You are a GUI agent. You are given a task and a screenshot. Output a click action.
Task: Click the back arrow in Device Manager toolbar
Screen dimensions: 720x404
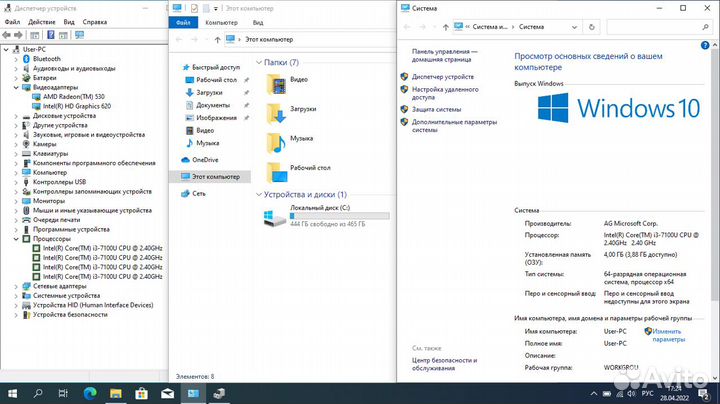coord(6,35)
